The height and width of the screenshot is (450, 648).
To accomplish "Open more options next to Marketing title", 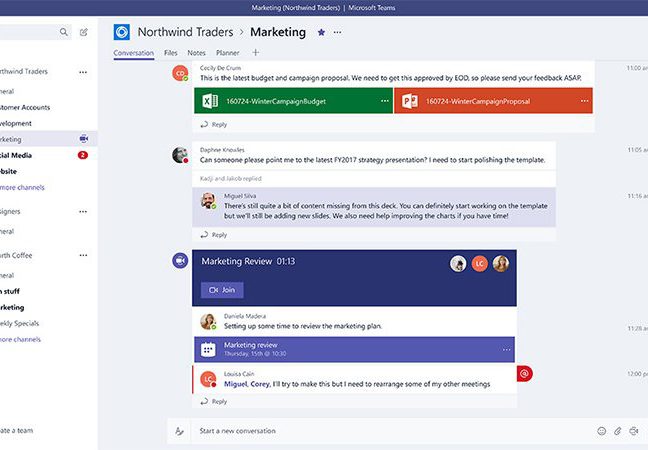I will (338, 32).
